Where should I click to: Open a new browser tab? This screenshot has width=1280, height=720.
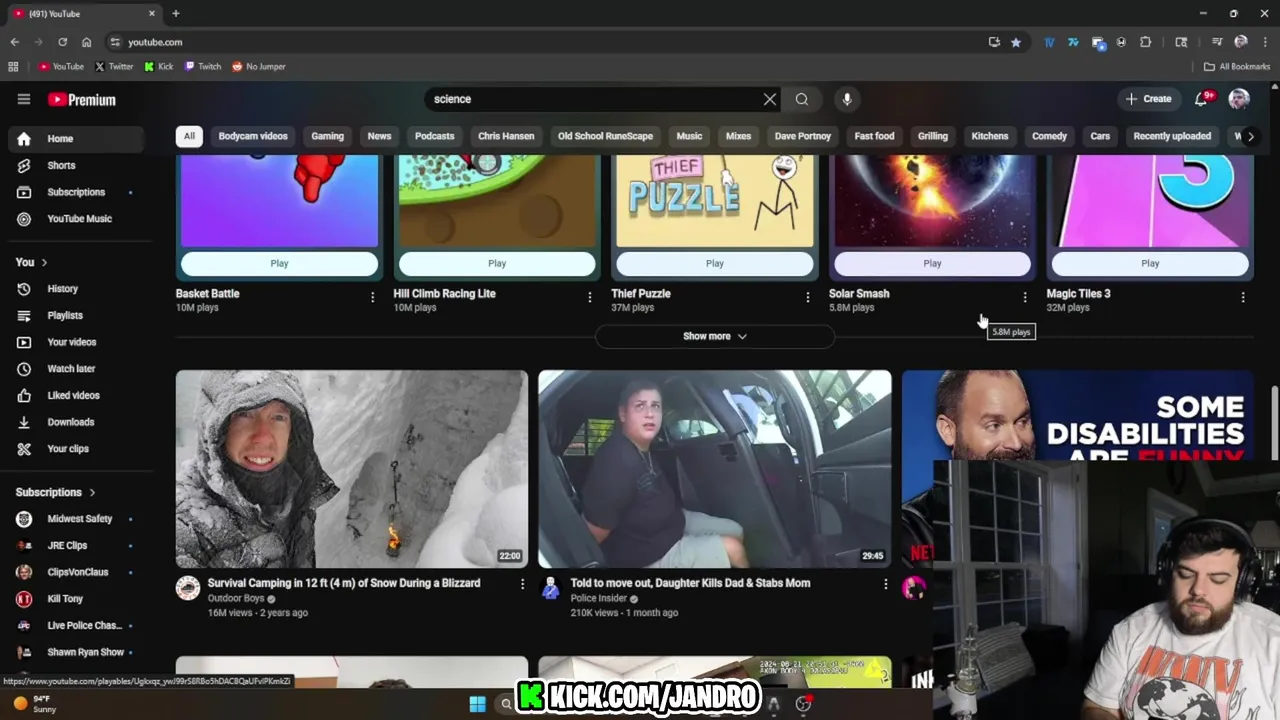click(176, 13)
